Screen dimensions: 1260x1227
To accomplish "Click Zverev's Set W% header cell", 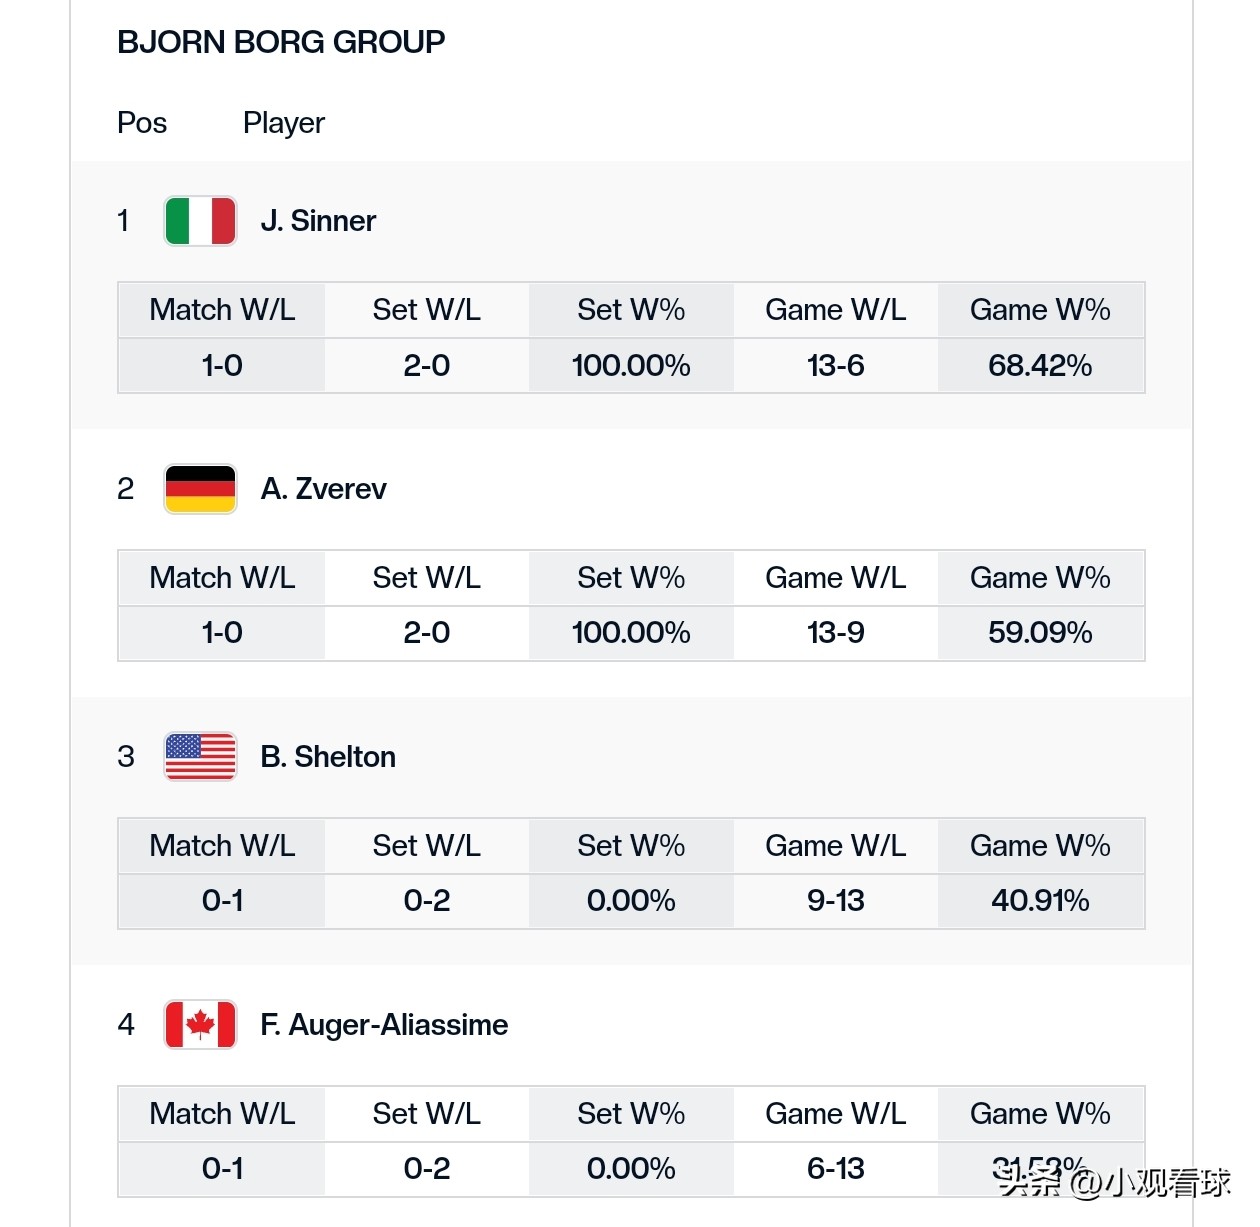I will click(x=631, y=578).
